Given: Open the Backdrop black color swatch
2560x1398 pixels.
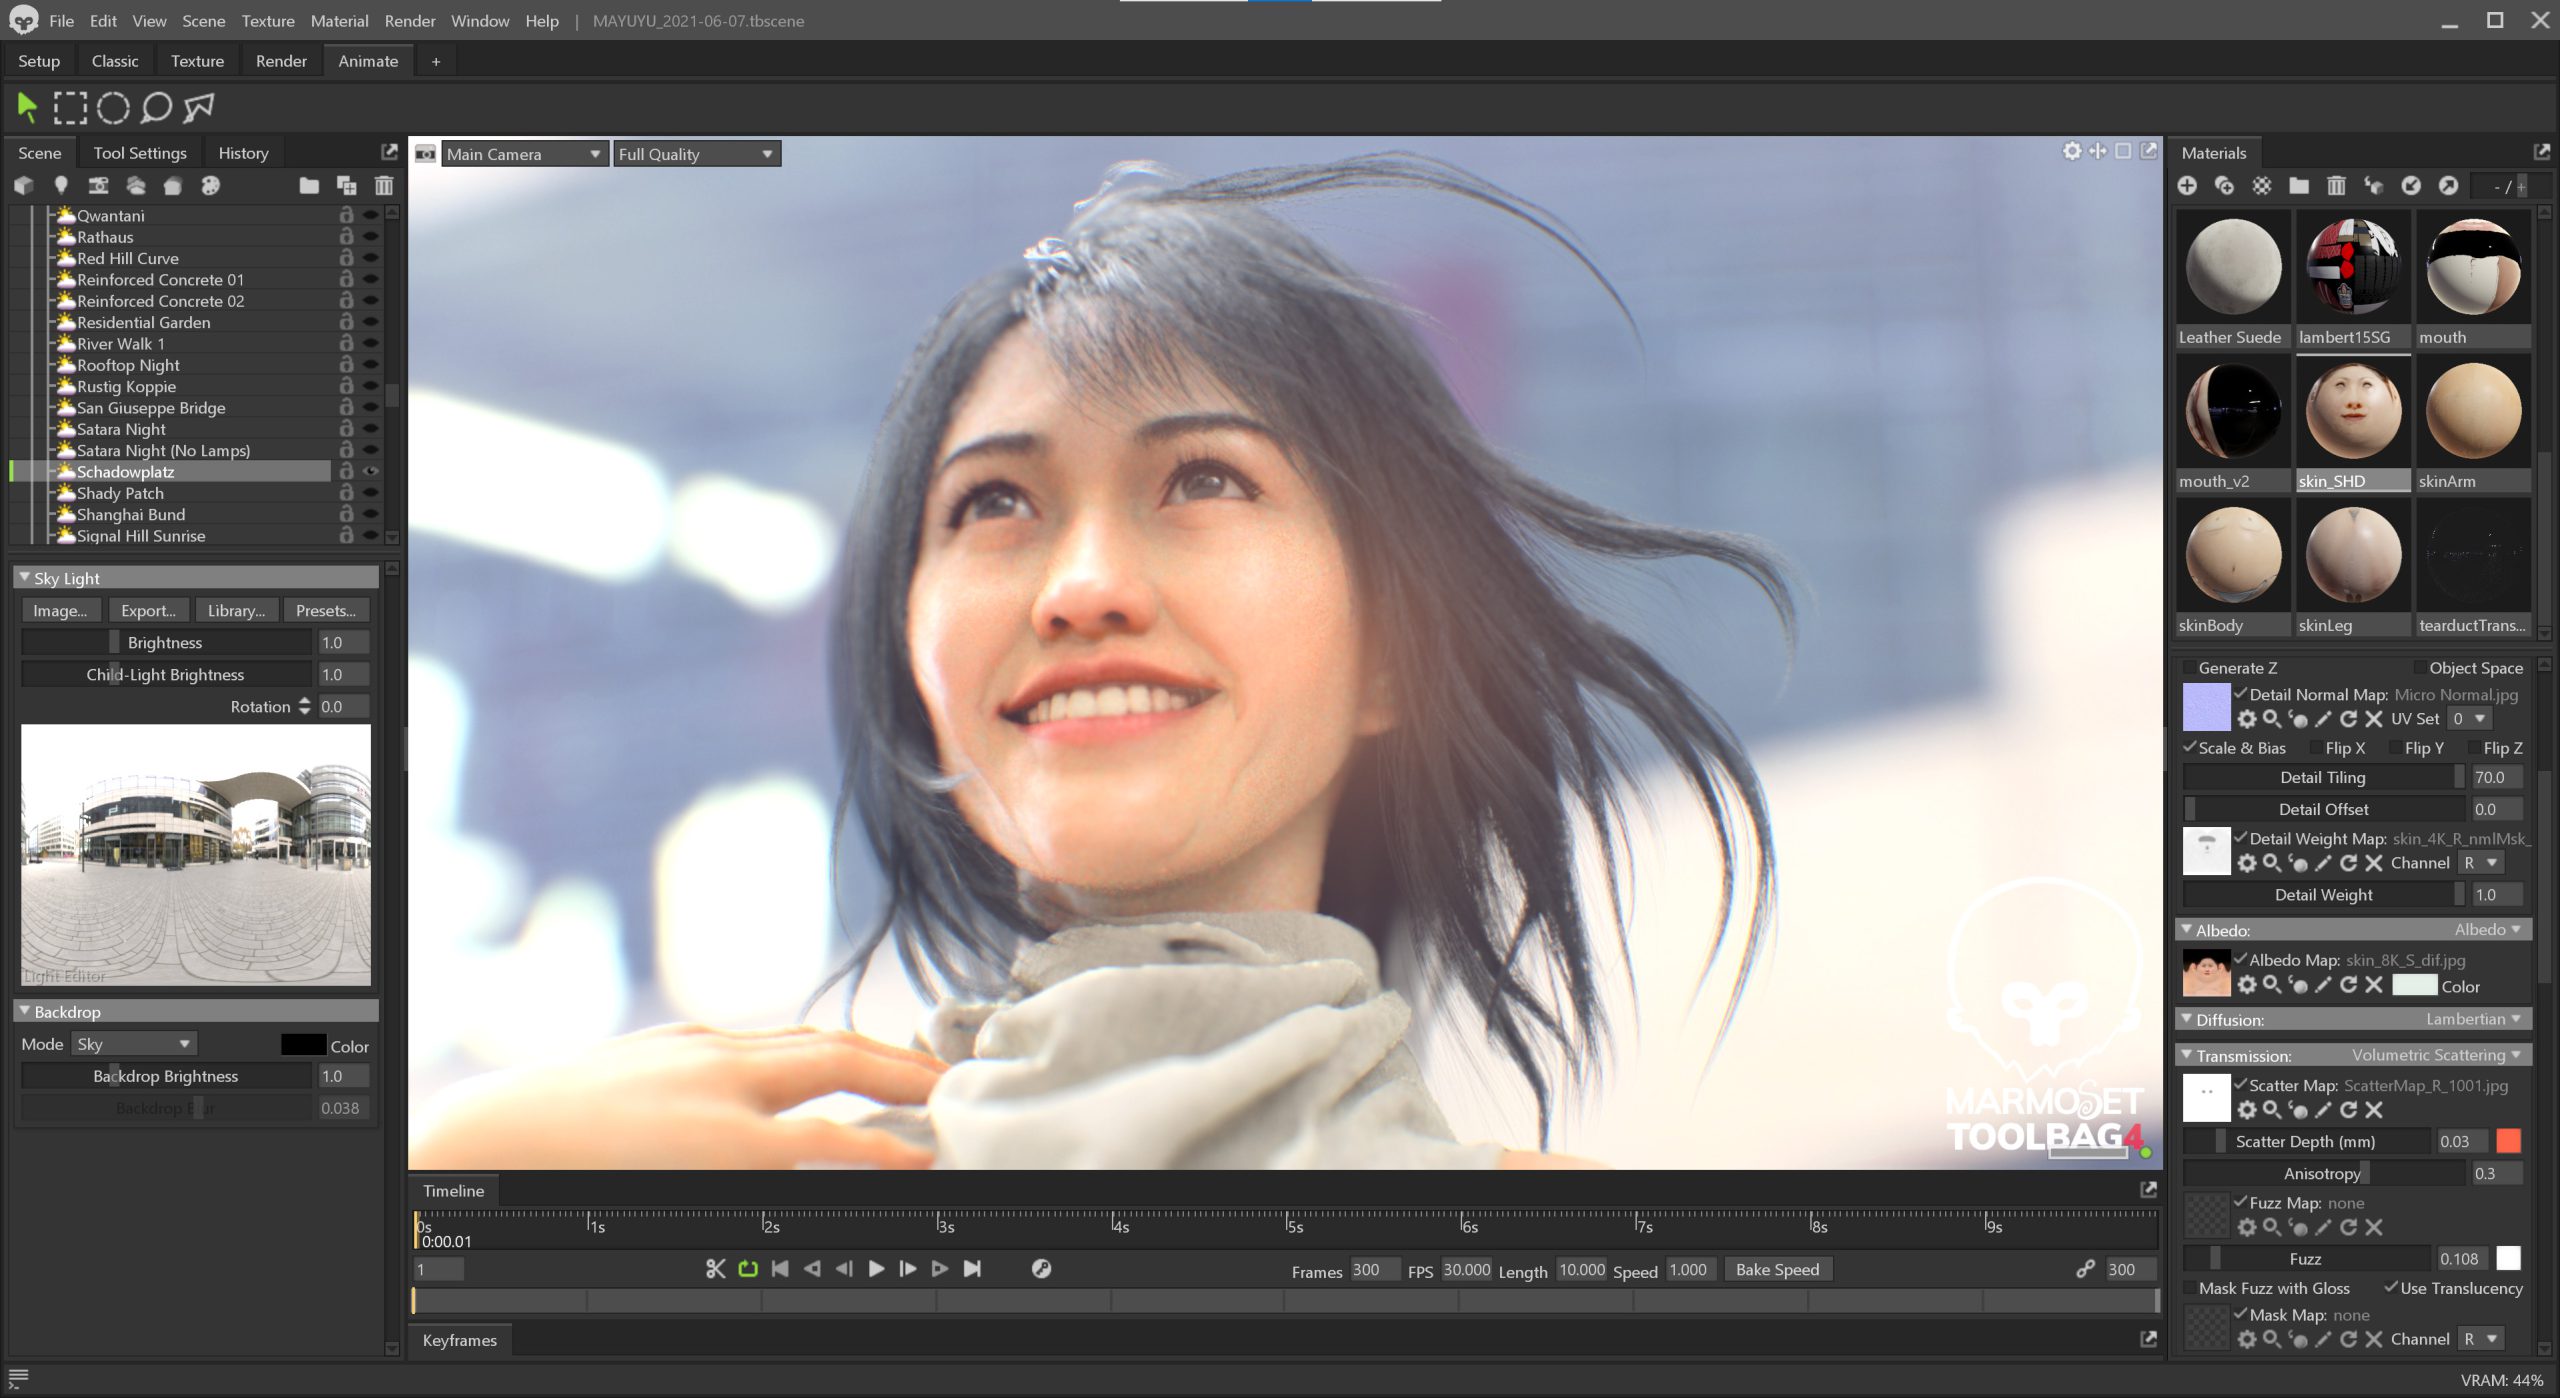Looking at the screenshot, I should [303, 1045].
